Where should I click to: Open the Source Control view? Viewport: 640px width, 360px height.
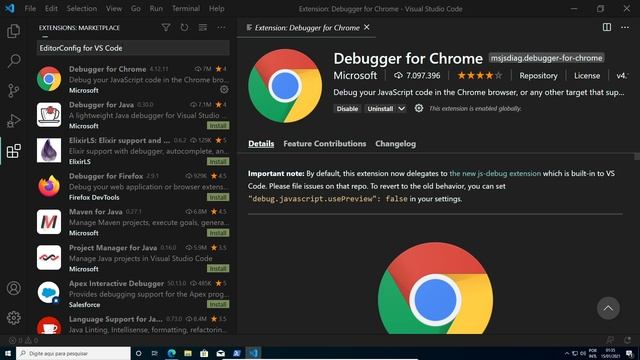pyautogui.click(x=13, y=91)
